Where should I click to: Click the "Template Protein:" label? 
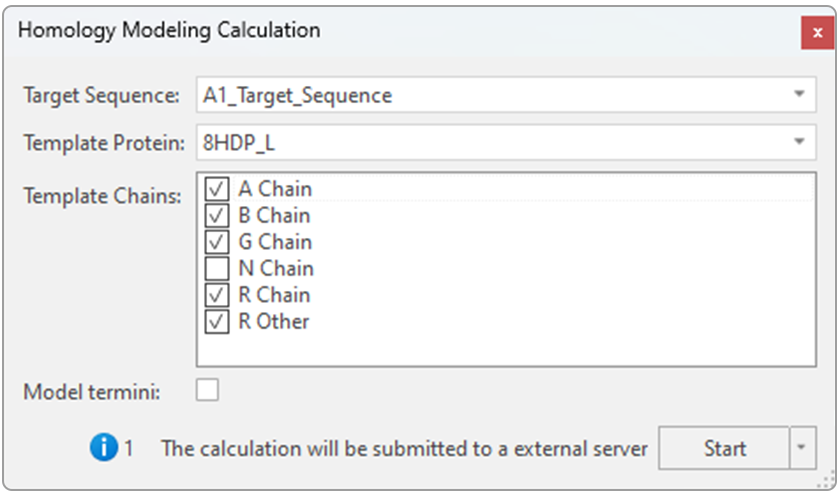click(x=104, y=143)
